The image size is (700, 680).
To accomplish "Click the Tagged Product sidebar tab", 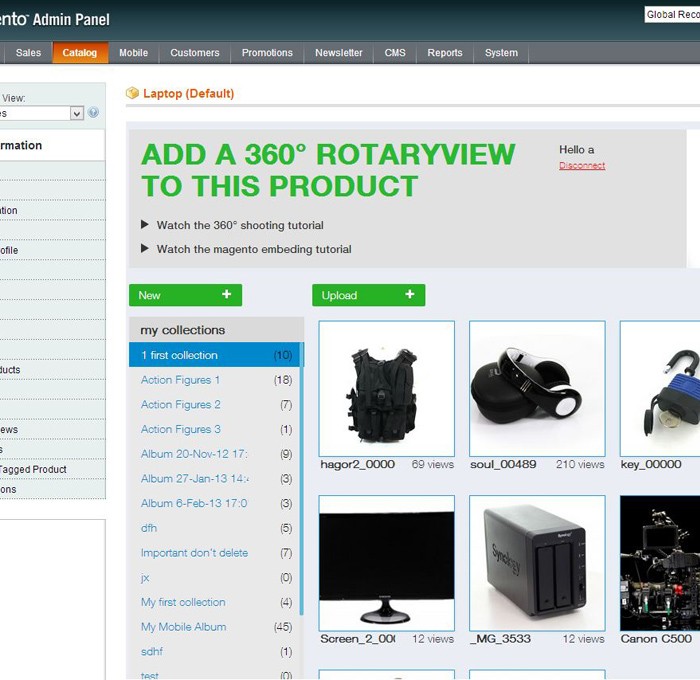I will (53, 469).
